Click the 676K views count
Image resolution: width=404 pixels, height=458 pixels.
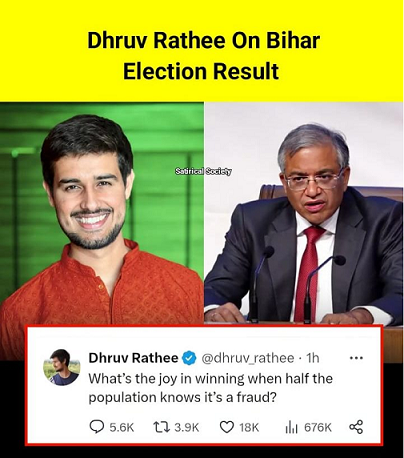pos(318,427)
